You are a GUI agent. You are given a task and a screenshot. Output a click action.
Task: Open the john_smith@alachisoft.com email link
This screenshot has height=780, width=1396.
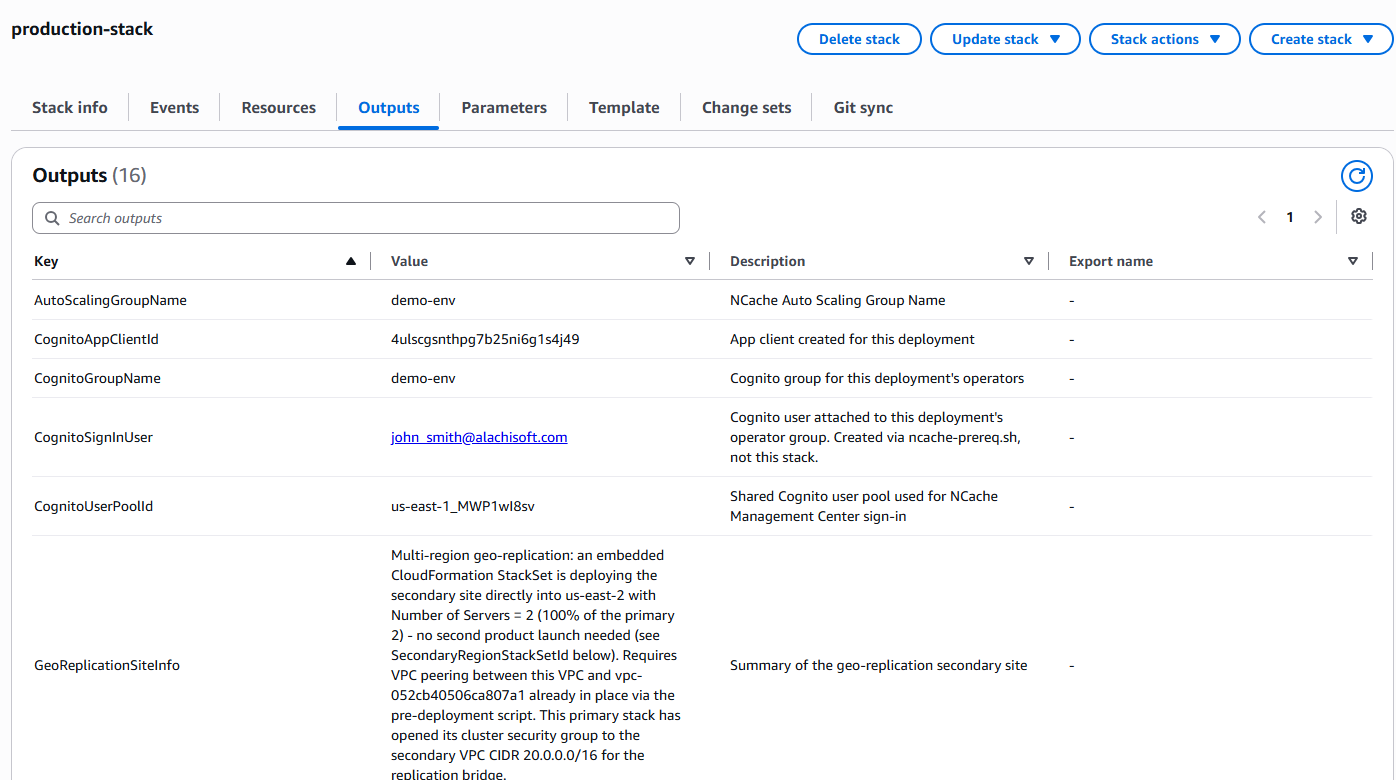click(x=479, y=437)
